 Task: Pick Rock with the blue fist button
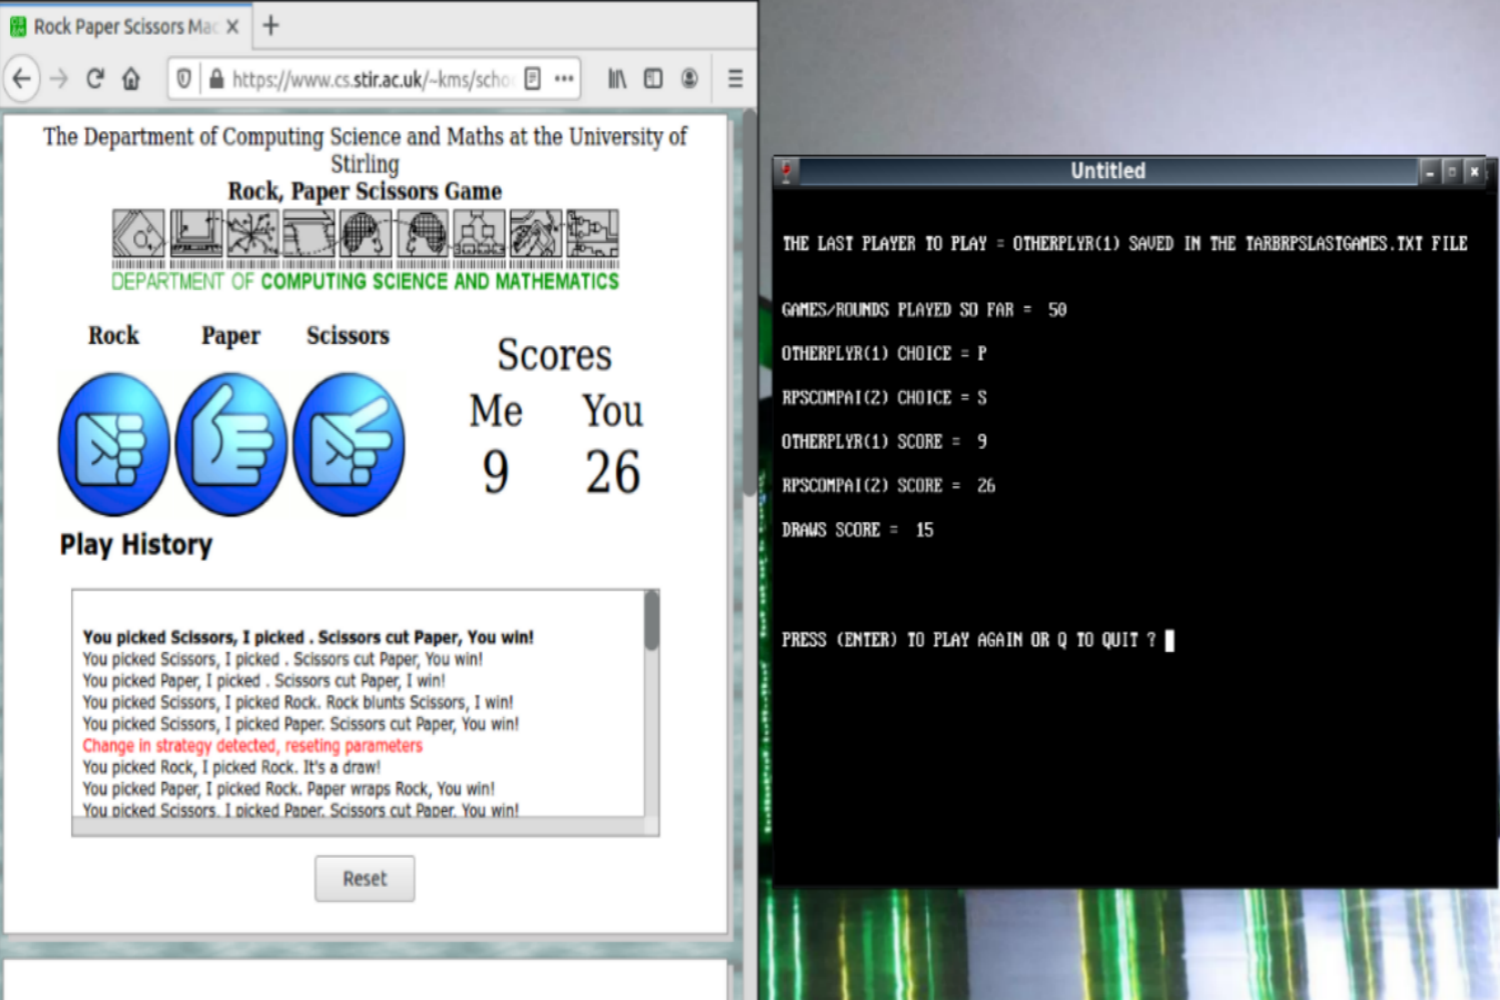114,444
